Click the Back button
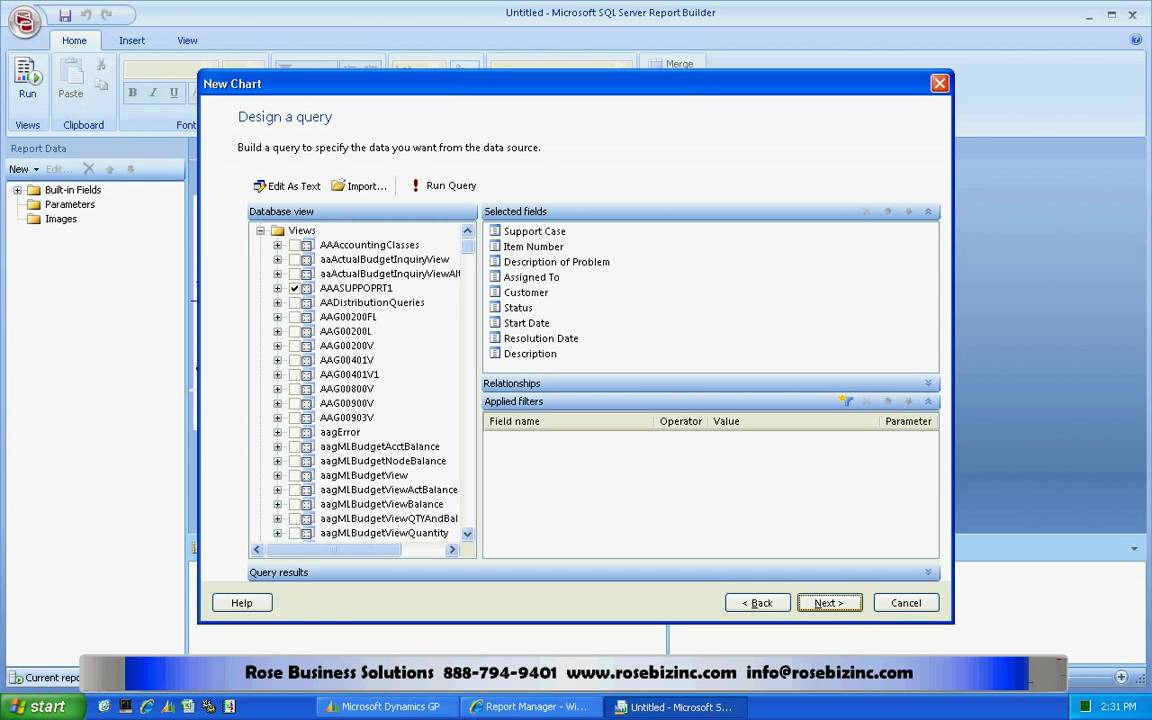 (757, 602)
